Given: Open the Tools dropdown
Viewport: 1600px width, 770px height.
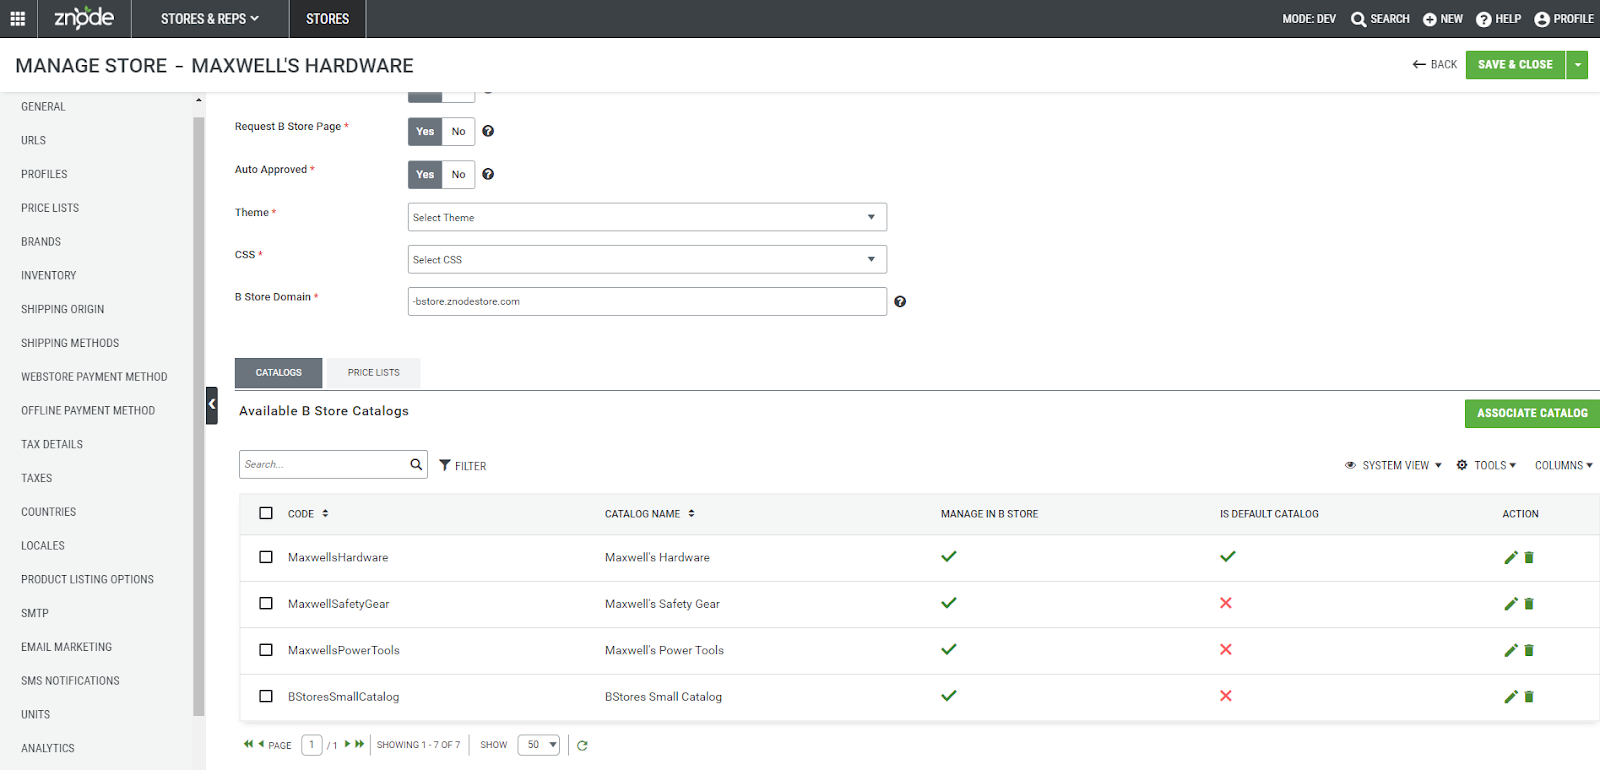Looking at the screenshot, I should click(x=1486, y=466).
